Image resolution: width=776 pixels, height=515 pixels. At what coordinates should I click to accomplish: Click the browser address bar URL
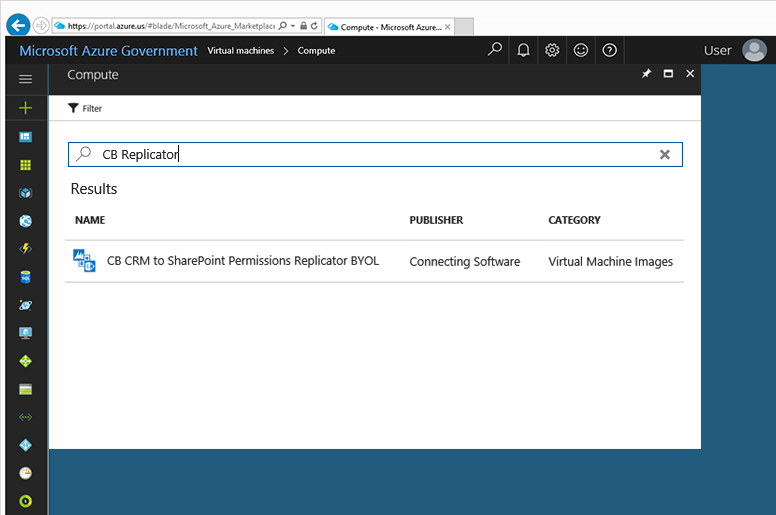pos(171,26)
